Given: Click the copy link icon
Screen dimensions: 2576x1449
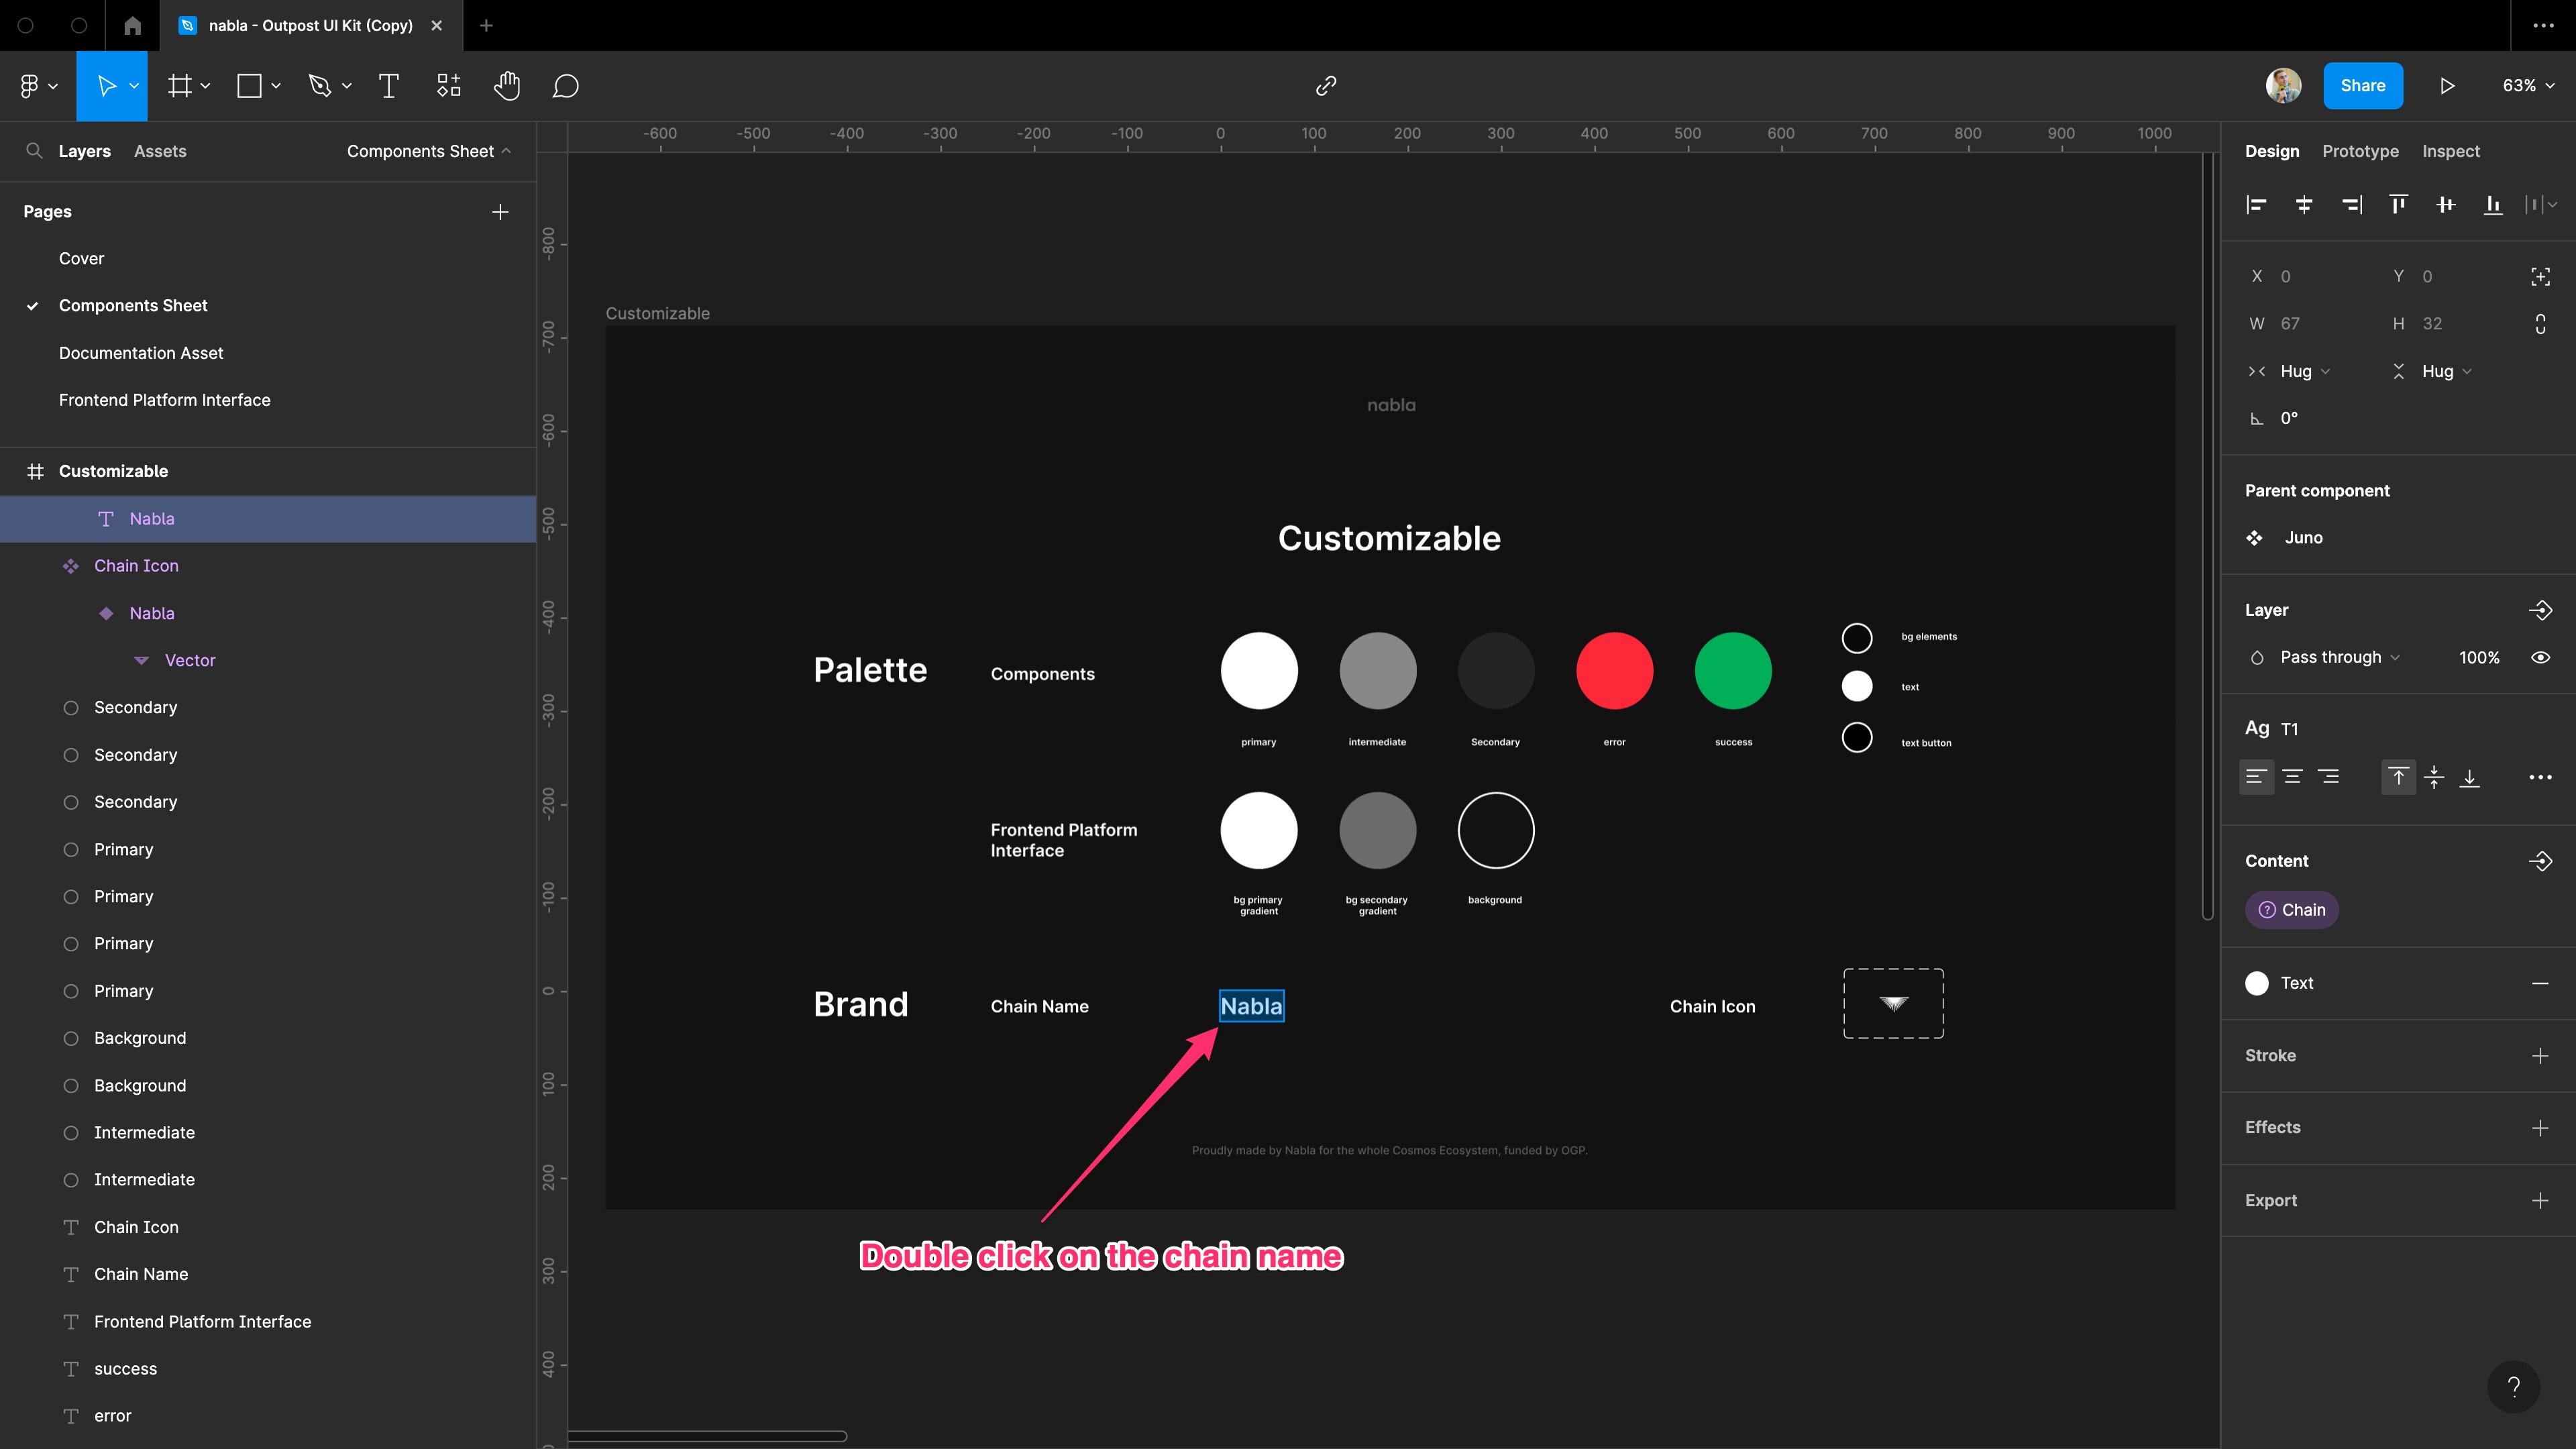Looking at the screenshot, I should coord(1326,86).
